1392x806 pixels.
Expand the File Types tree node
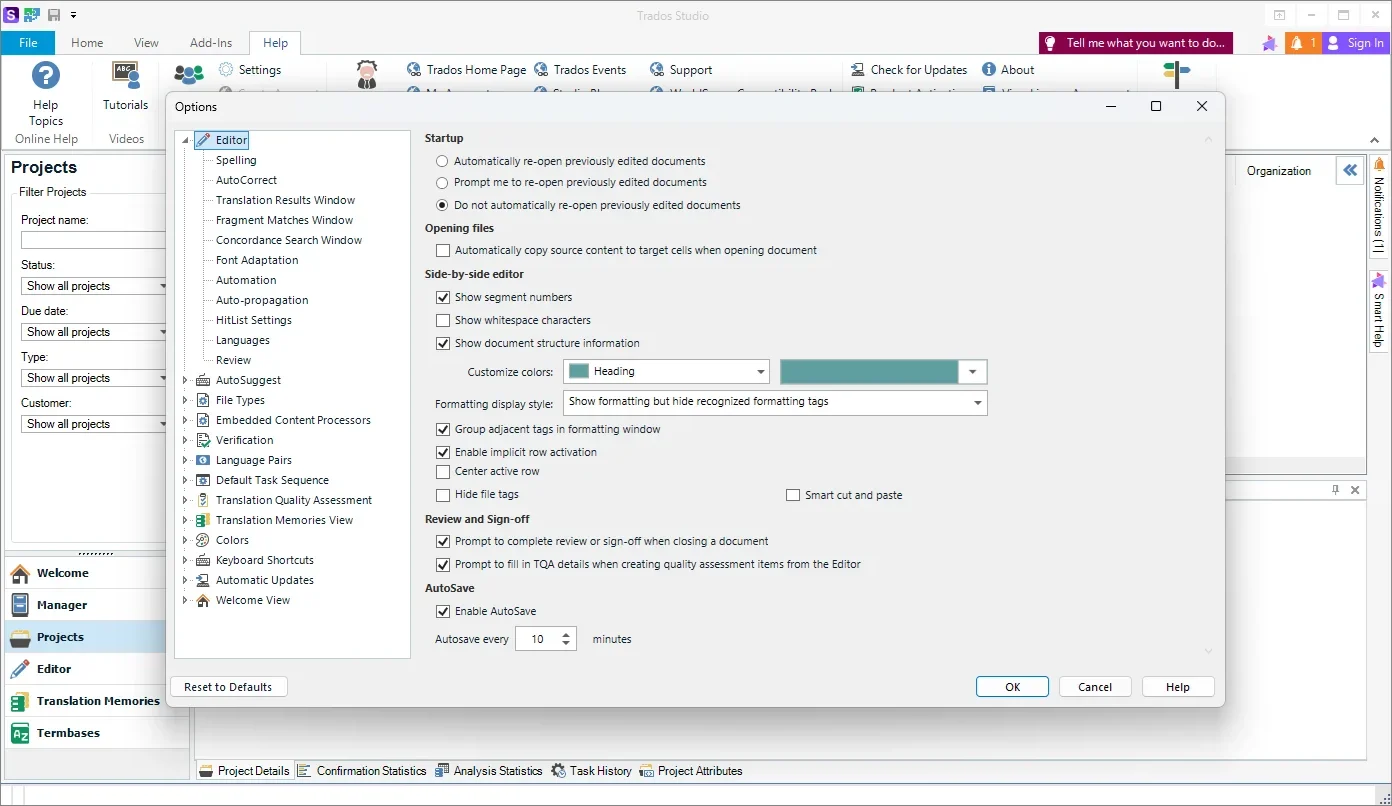point(185,400)
